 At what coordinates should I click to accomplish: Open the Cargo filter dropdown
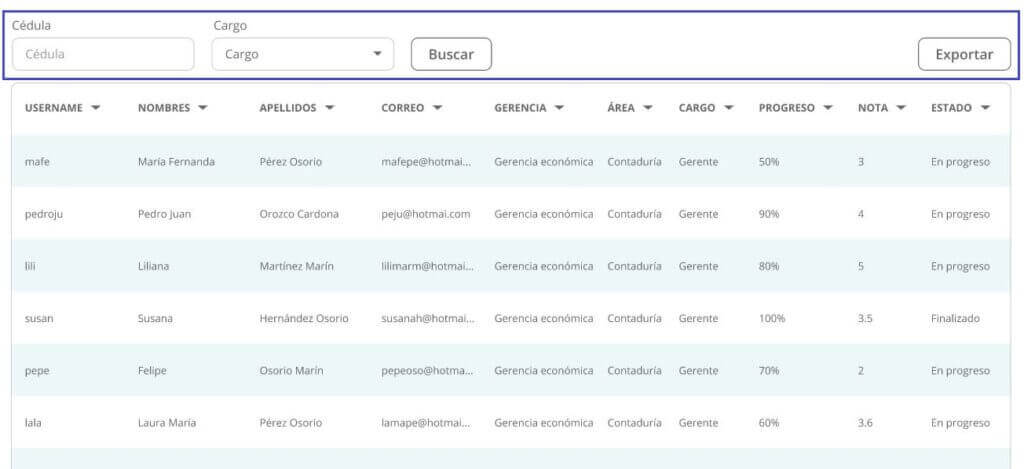click(302, 54)
